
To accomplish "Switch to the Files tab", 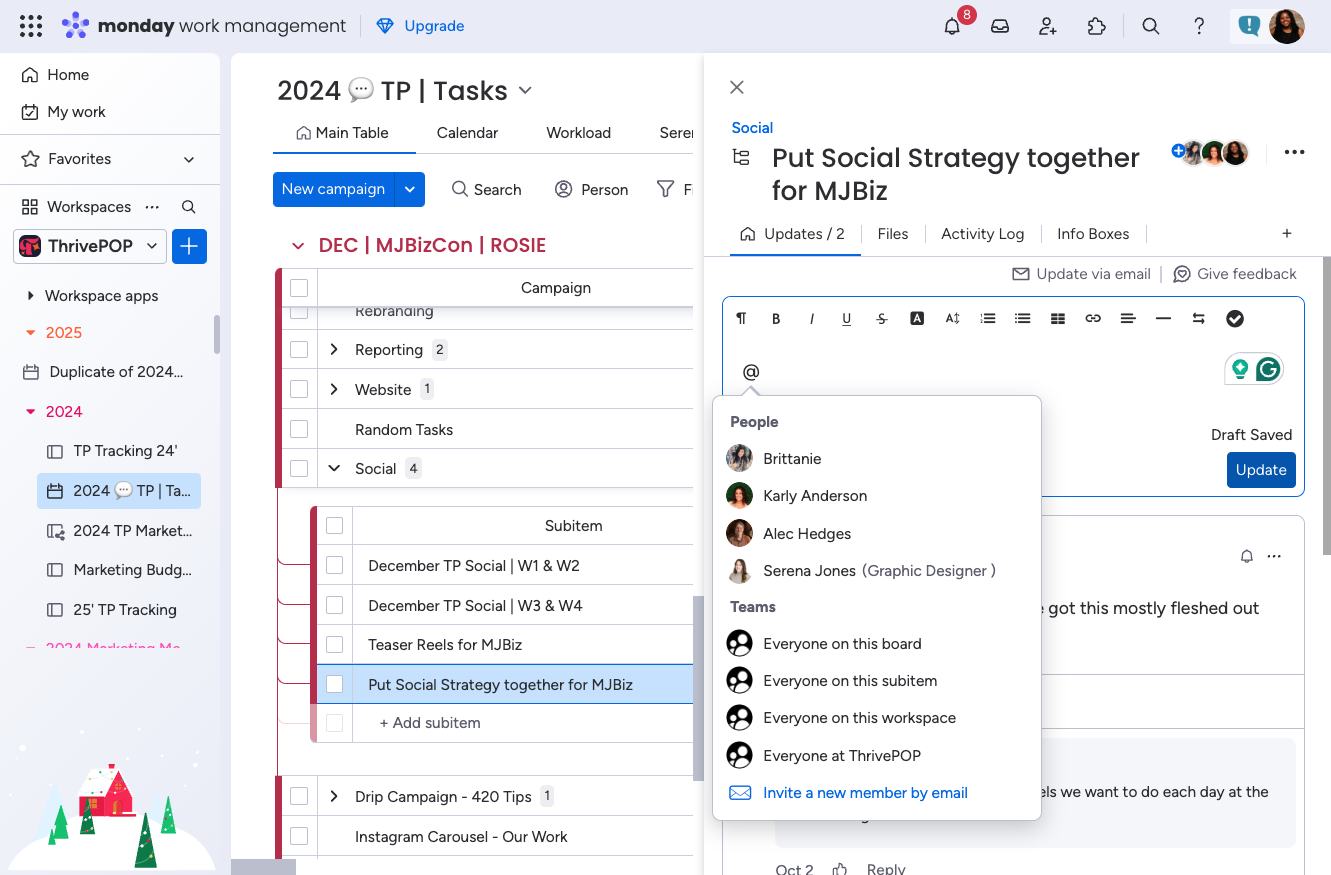I will click(893, 234).
